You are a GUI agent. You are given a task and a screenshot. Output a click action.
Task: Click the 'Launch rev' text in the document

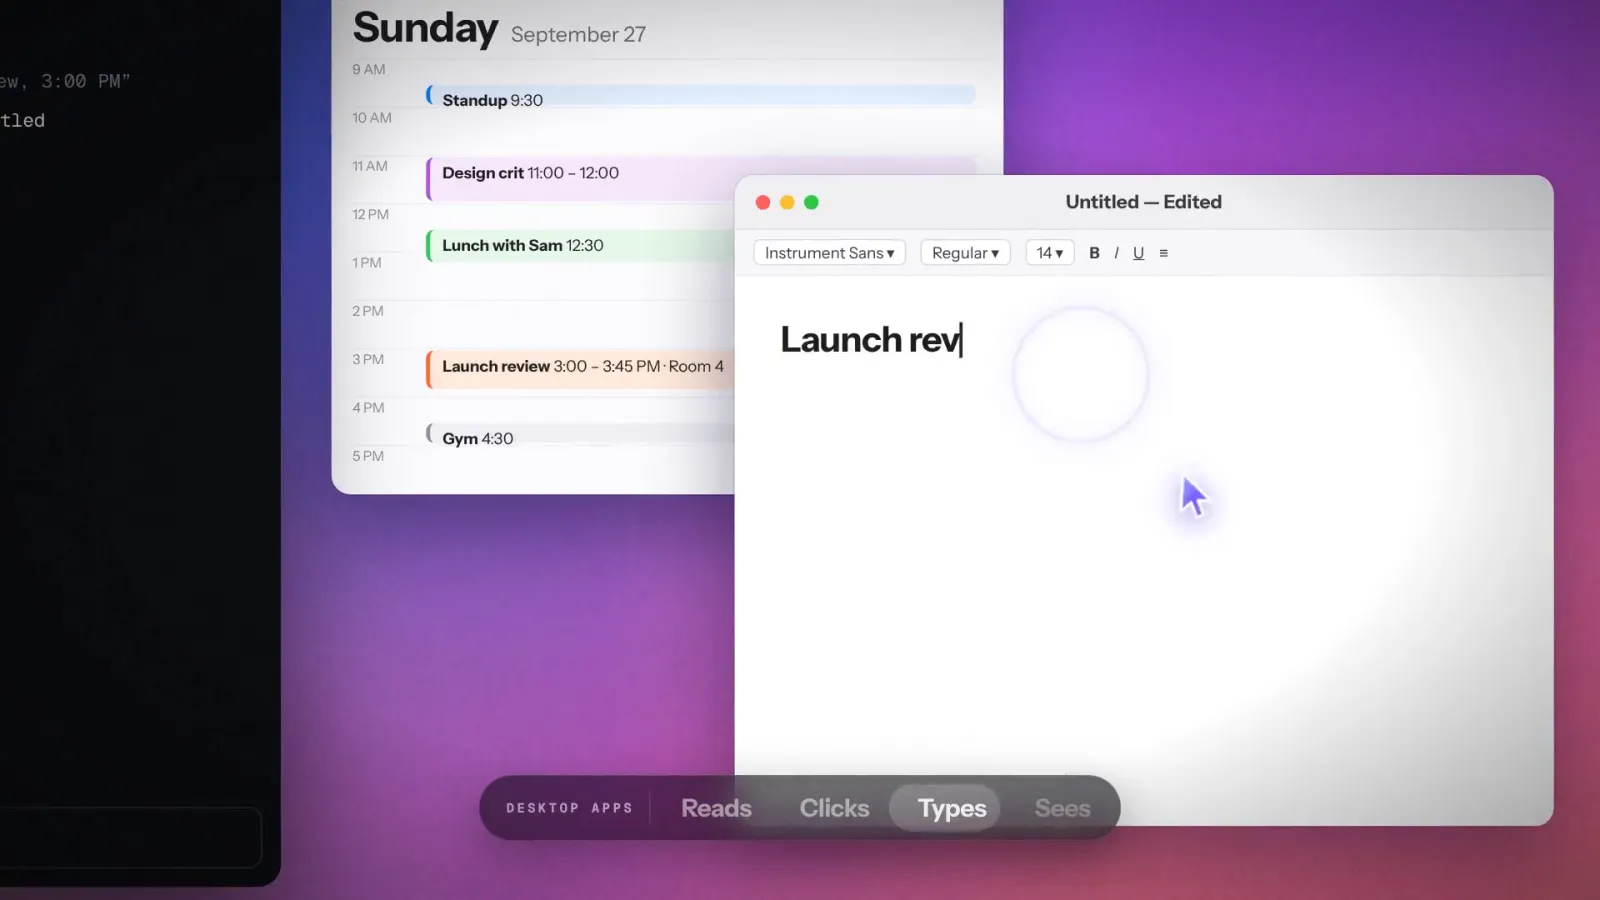click(x=870, y=340)
